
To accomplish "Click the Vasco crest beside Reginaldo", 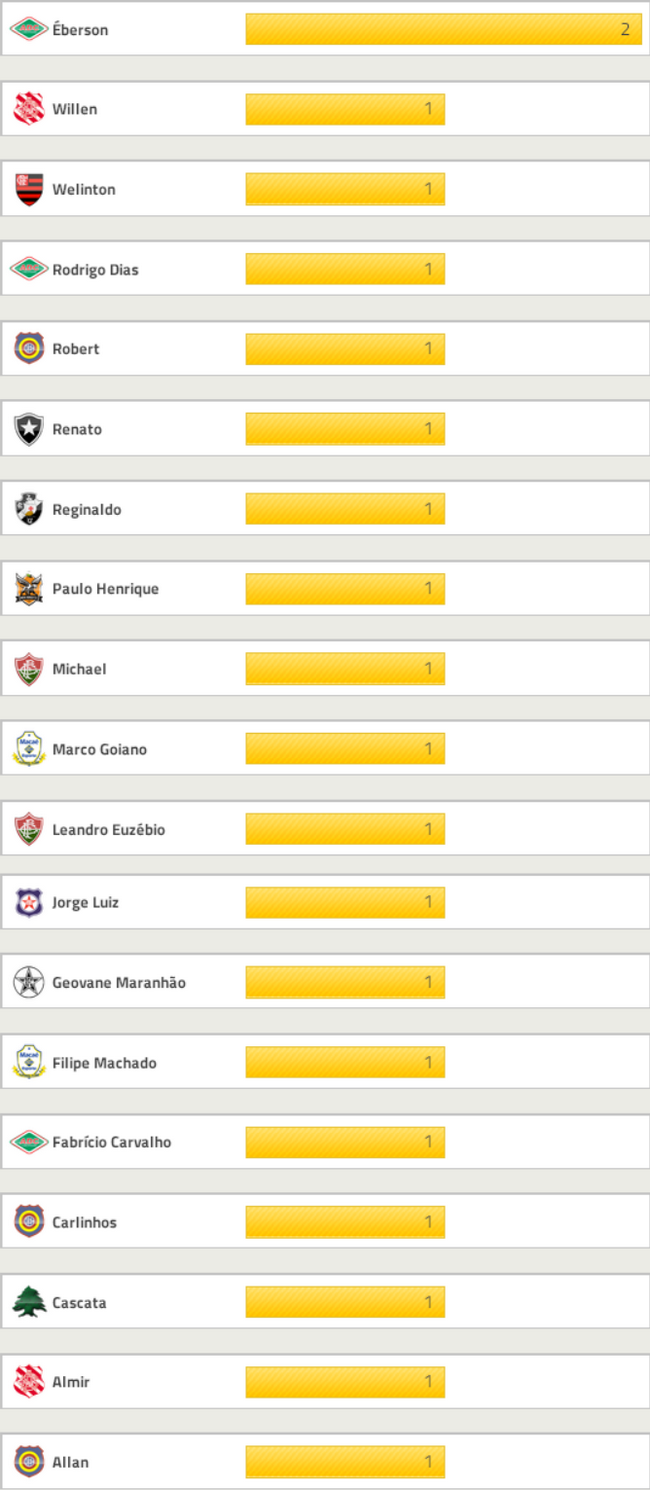I will click(x=29, y=509).
